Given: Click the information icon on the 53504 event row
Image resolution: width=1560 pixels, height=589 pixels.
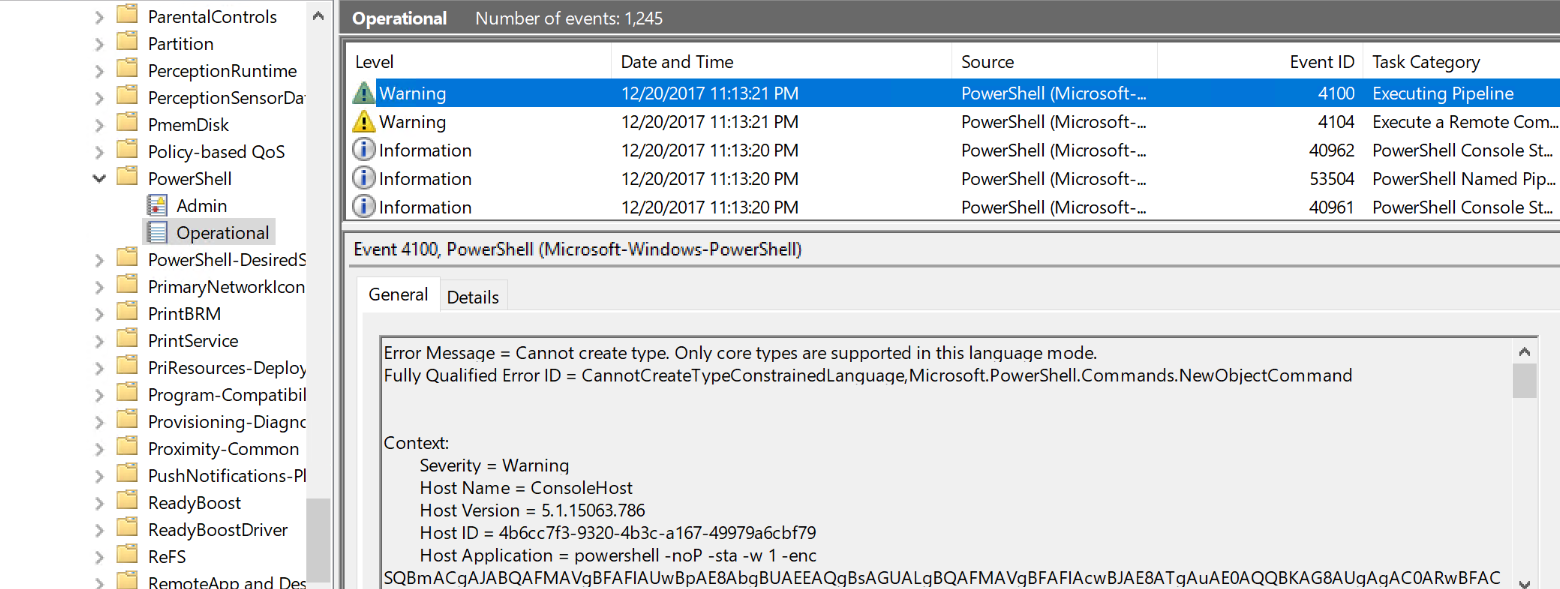Looking at the screenshot, I should point(363,179).
